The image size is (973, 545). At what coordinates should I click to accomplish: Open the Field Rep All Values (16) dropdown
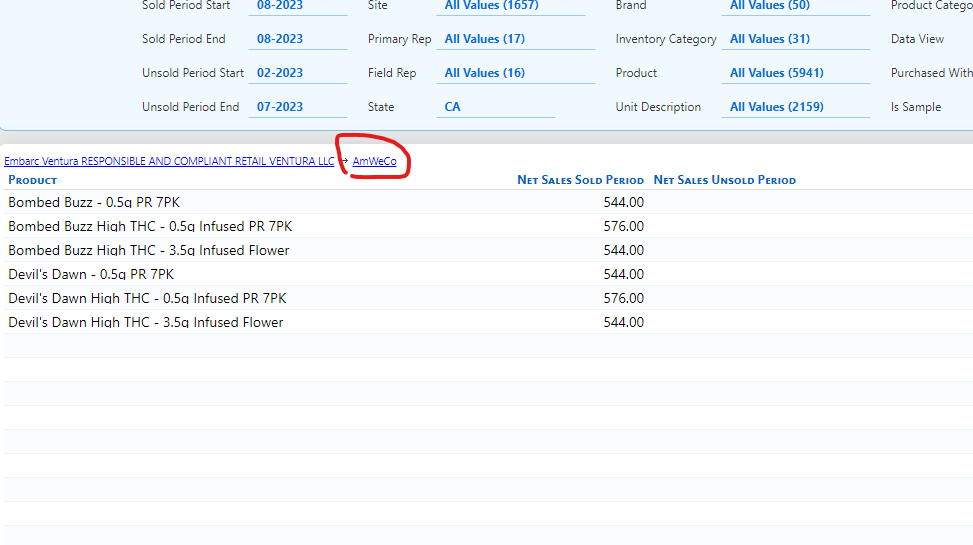pos(485,73)
